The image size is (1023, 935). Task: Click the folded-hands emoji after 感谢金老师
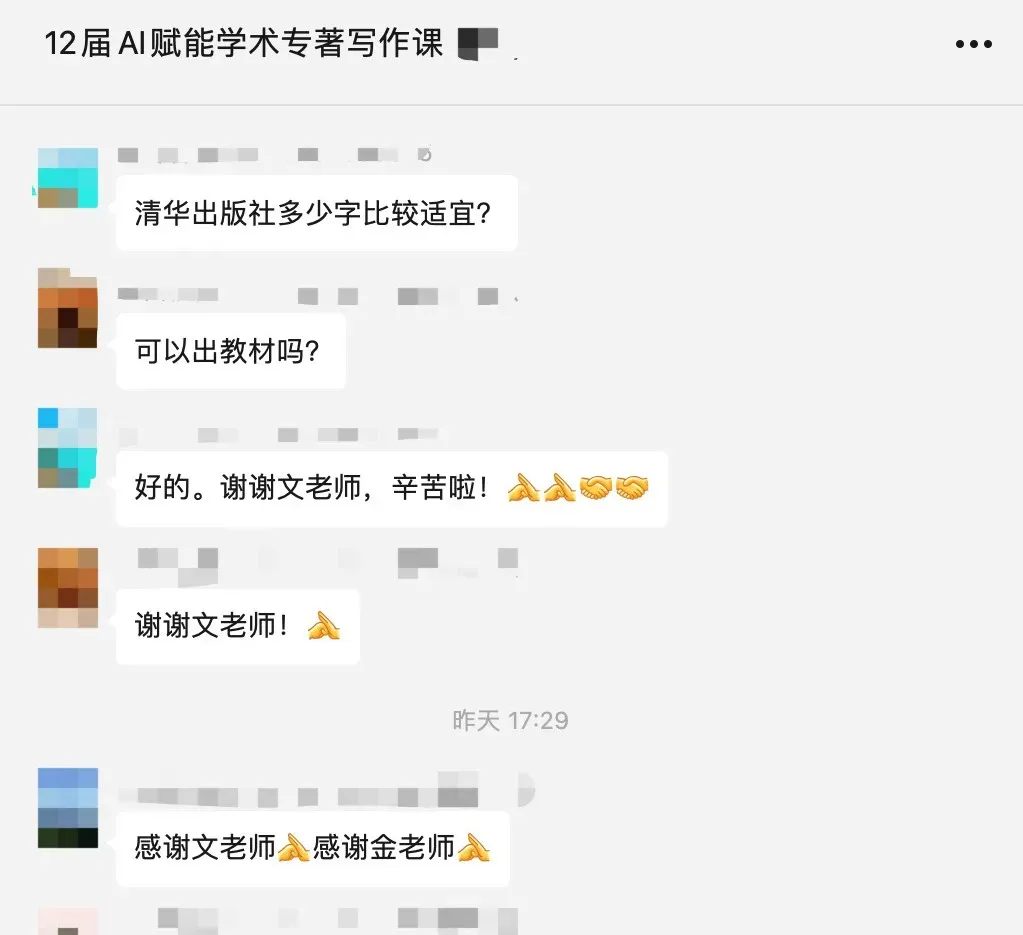(474, 848)
